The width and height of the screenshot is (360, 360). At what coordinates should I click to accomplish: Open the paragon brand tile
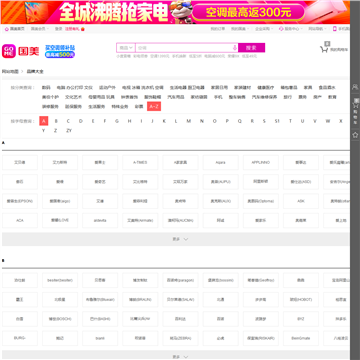(180, 280)
